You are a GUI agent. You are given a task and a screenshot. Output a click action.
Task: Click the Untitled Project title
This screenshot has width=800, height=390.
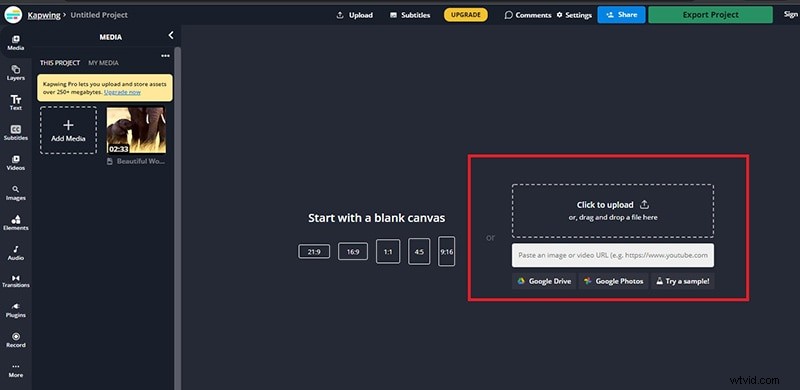pos(99,15)
